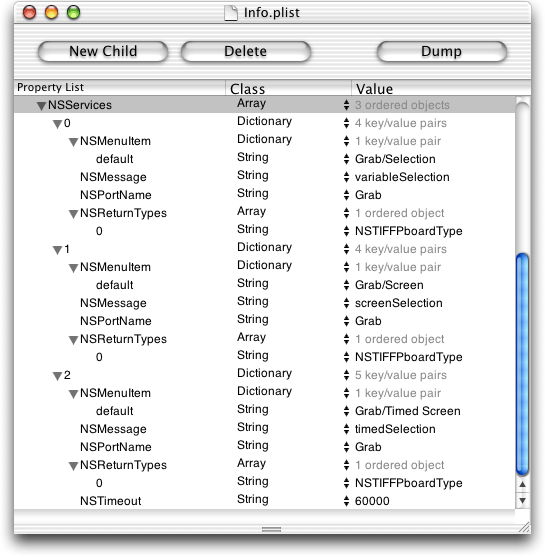Screen dimensions: 545x557
Task: Click the scrollbar down arrow
Action: click(x=522, y=501)
